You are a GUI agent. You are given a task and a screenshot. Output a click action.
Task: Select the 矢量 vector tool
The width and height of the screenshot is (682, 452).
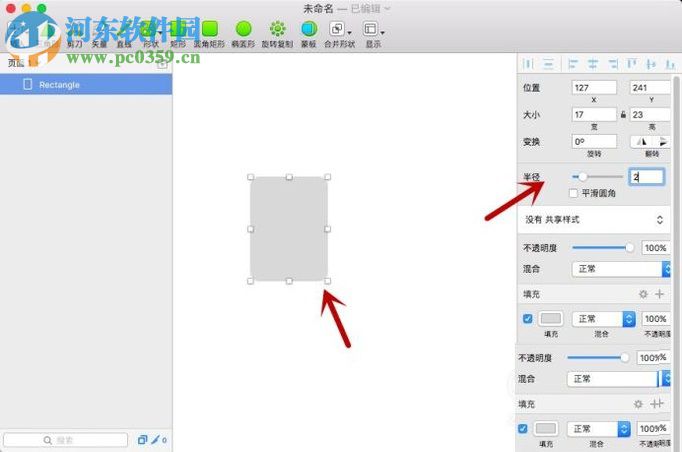click(x=99, y=35)
